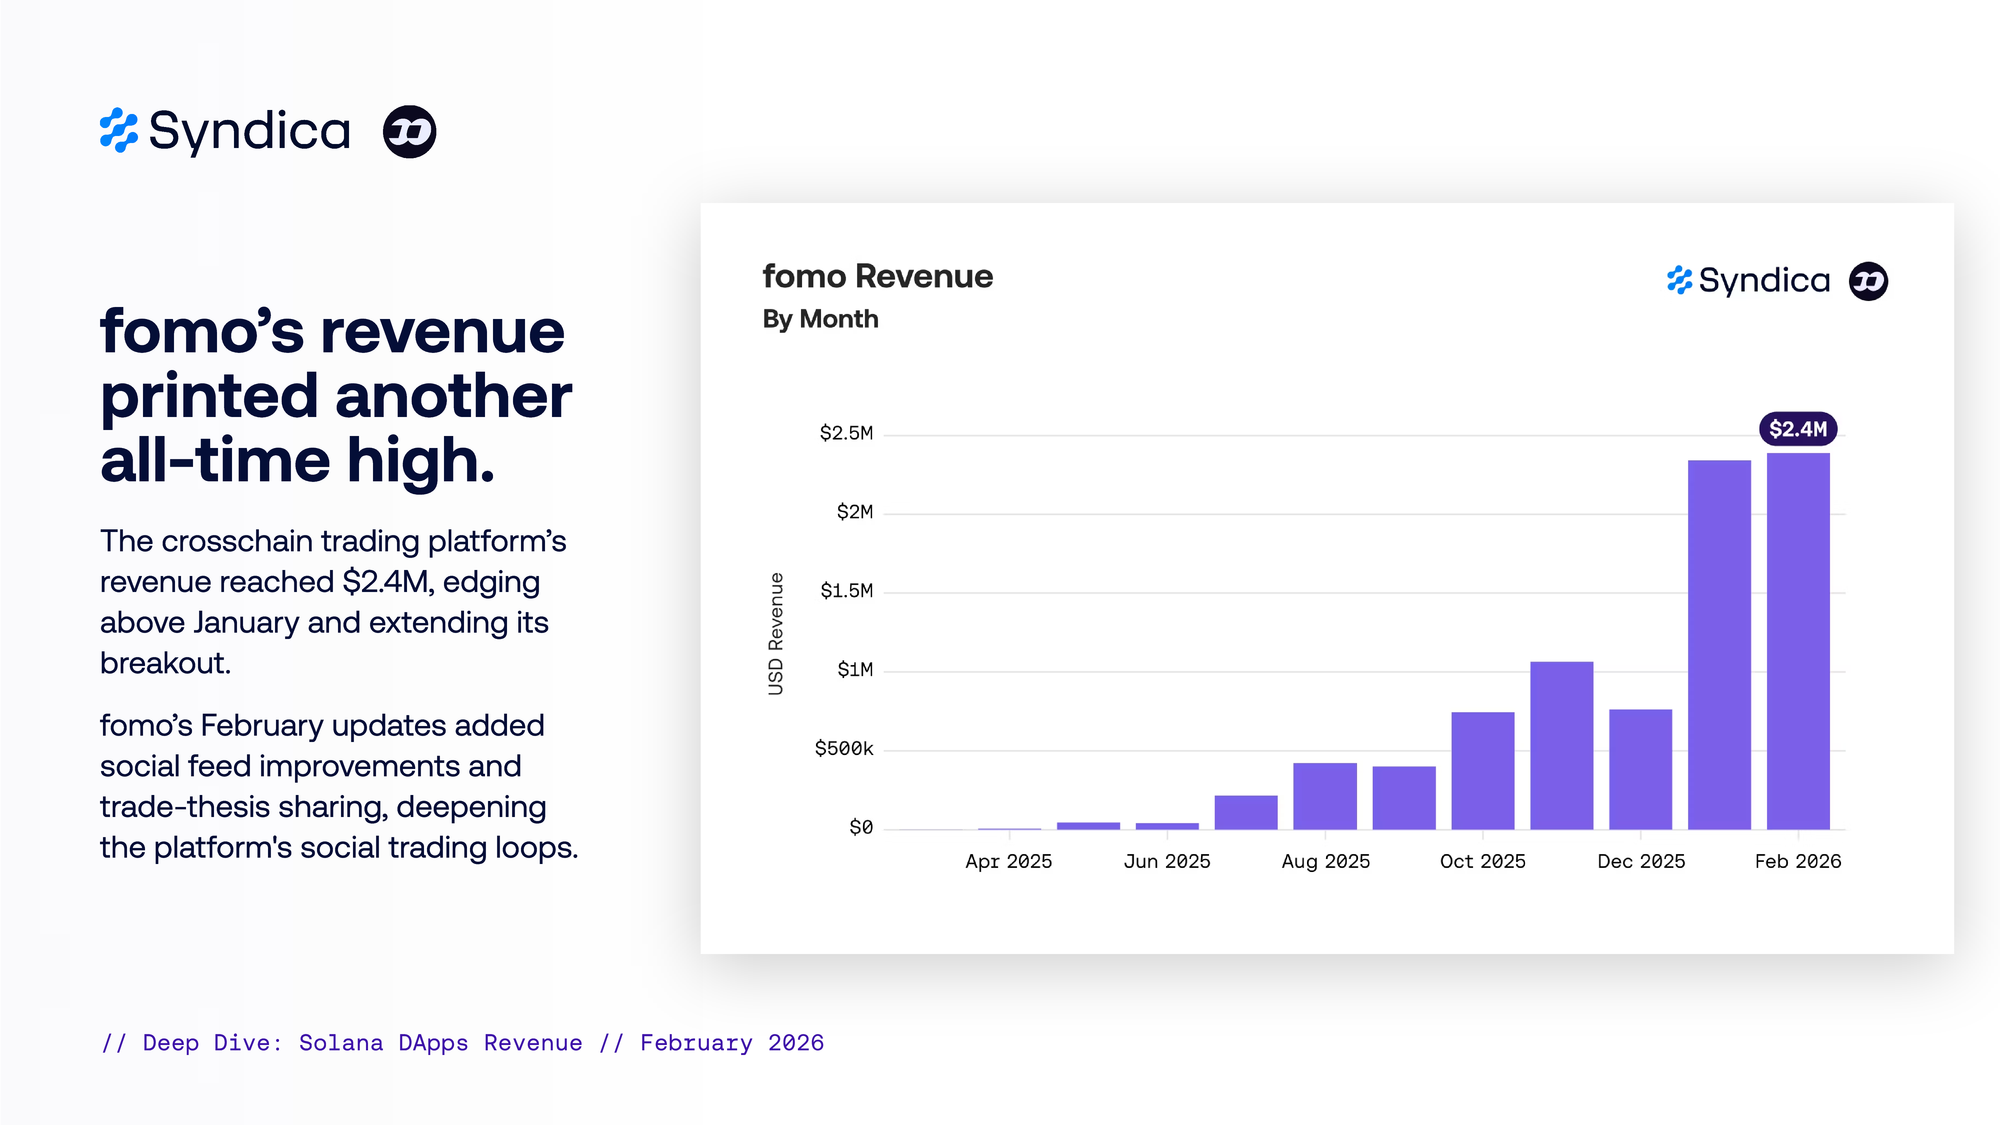
Task: Click the Oct 2025 revenue bar
Action: coord(1482,770)
